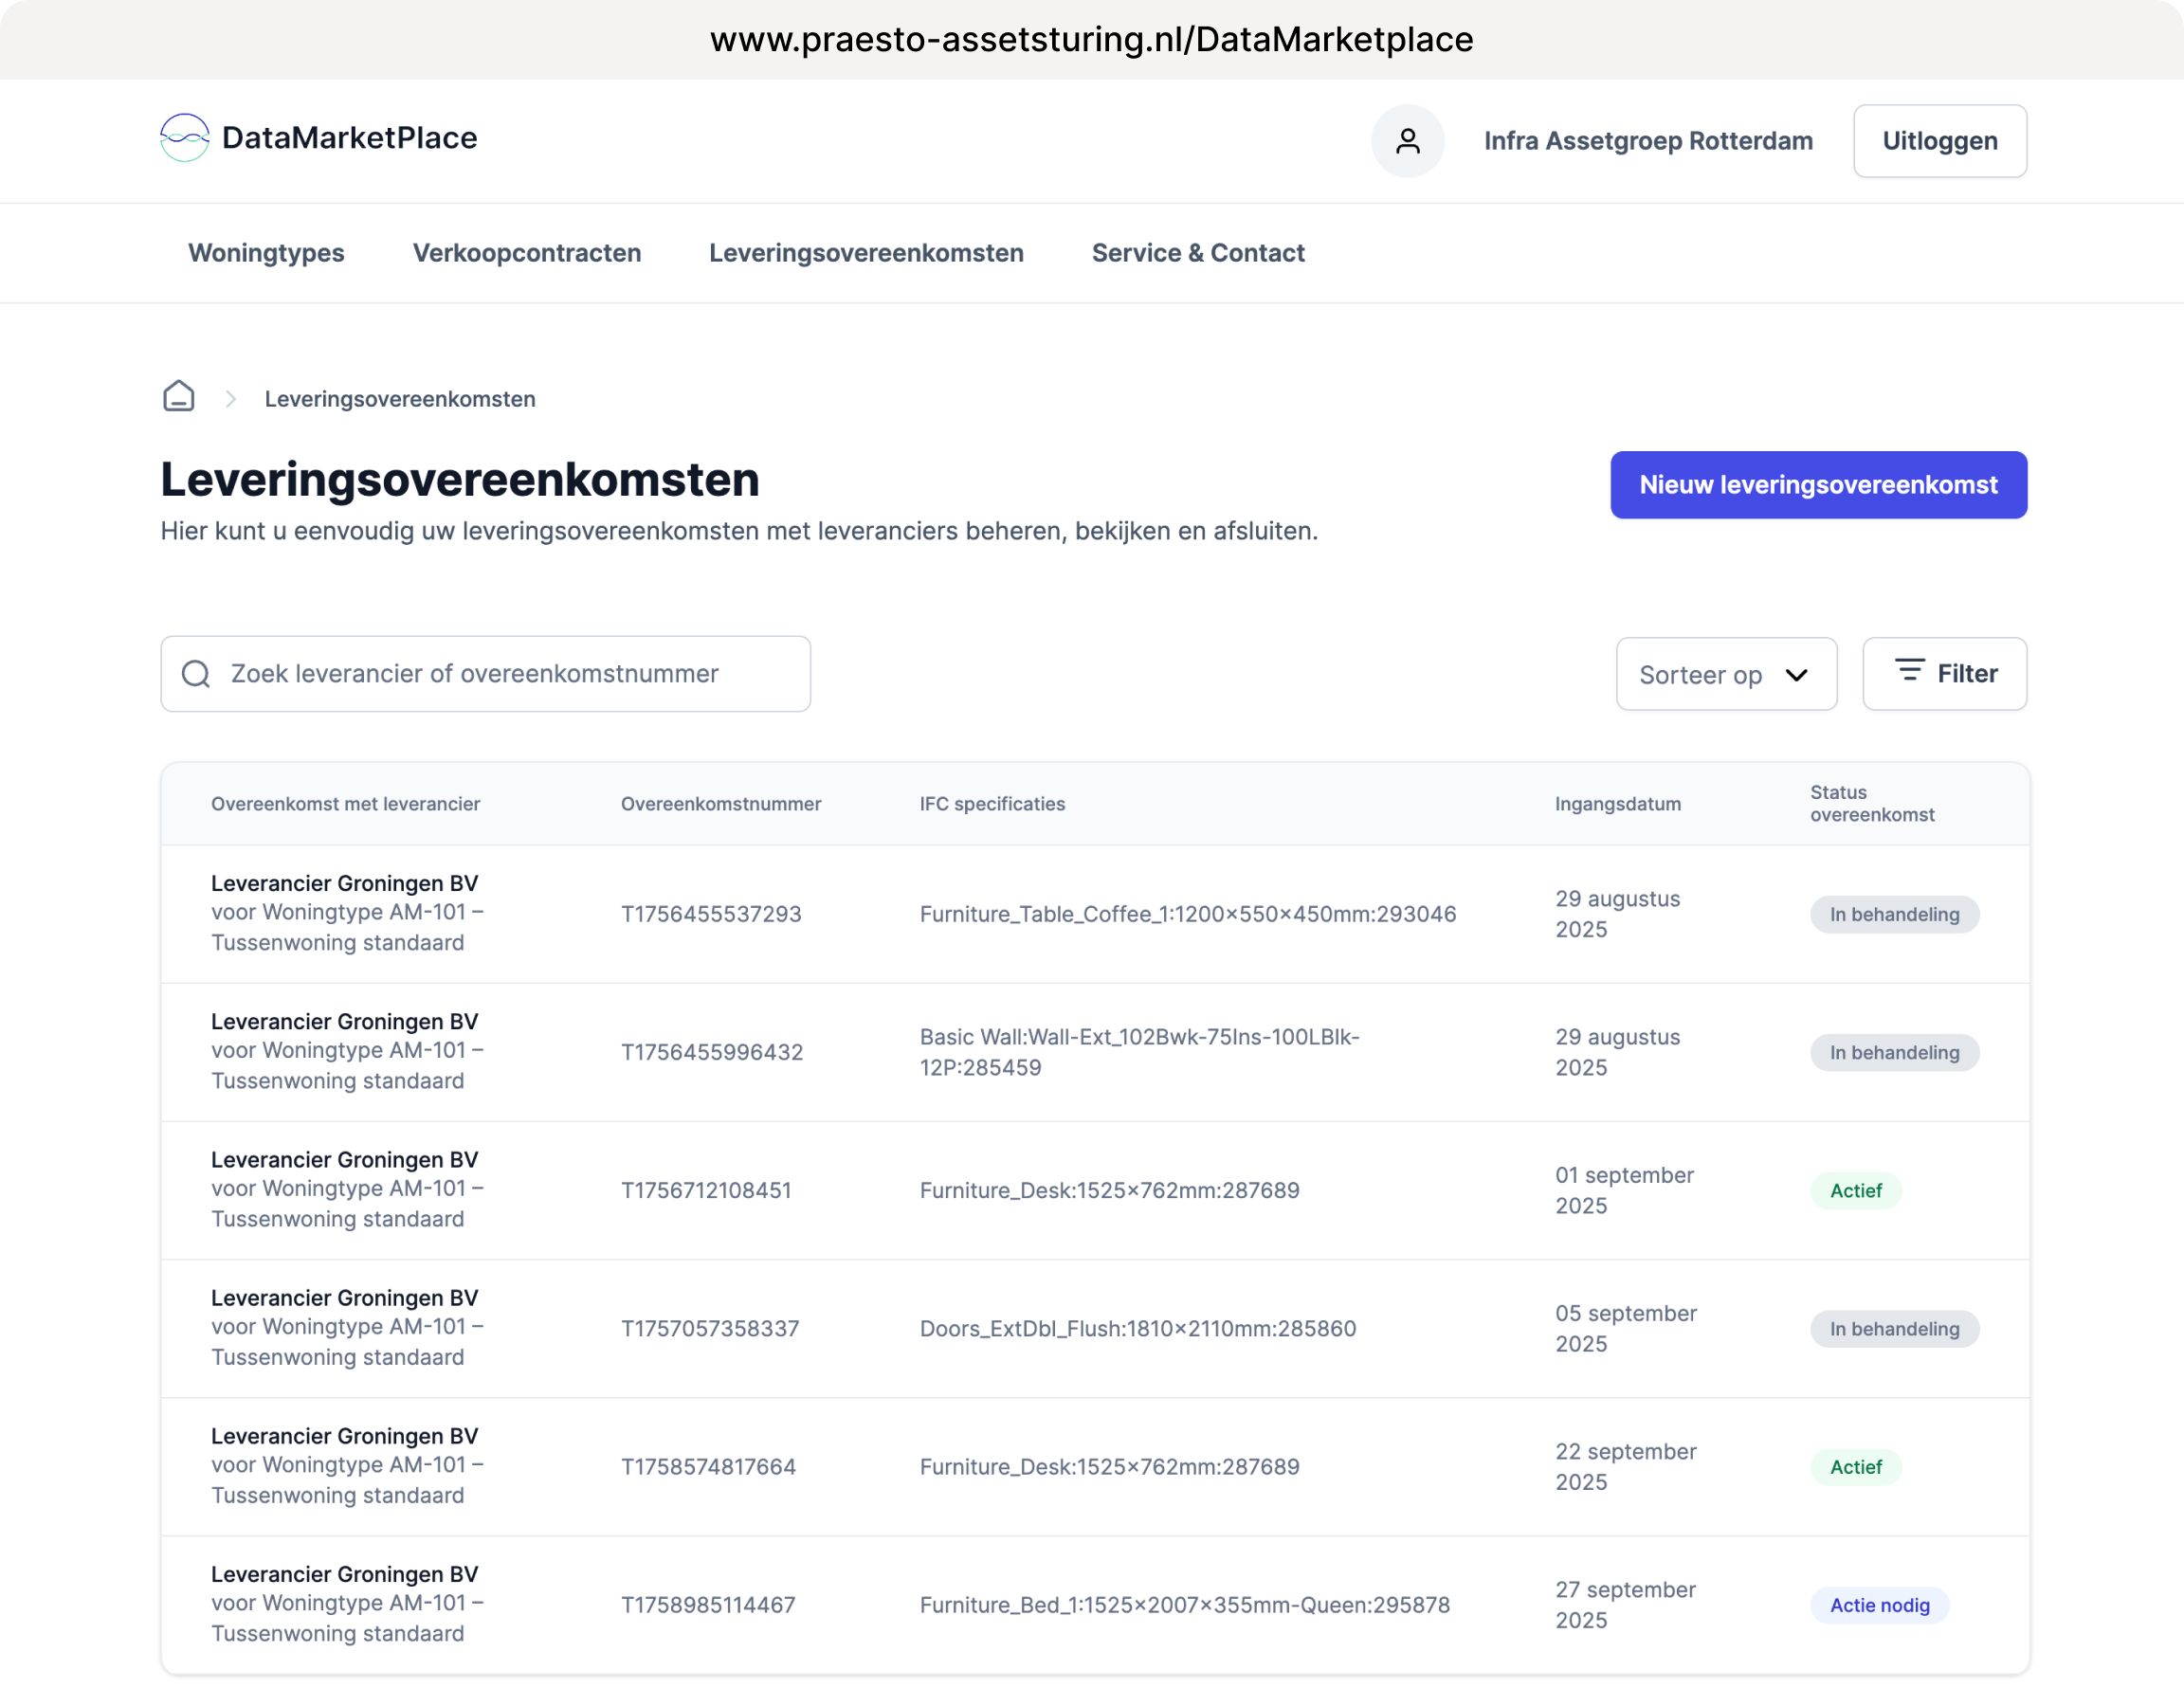Click the breadcrumb chevron separator

tap(231, 399)
